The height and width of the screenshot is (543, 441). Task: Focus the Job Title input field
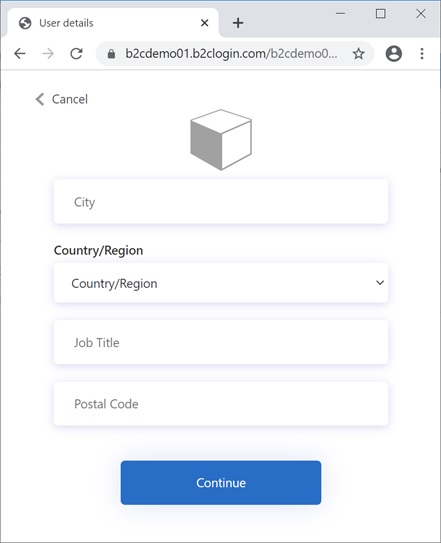221,342
